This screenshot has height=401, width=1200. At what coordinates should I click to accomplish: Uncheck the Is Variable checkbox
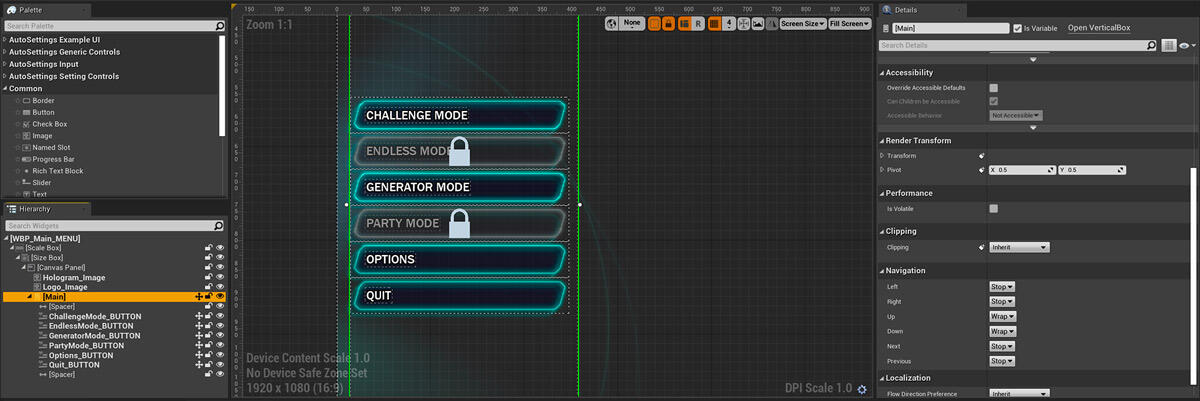(x=1018, y=28)
